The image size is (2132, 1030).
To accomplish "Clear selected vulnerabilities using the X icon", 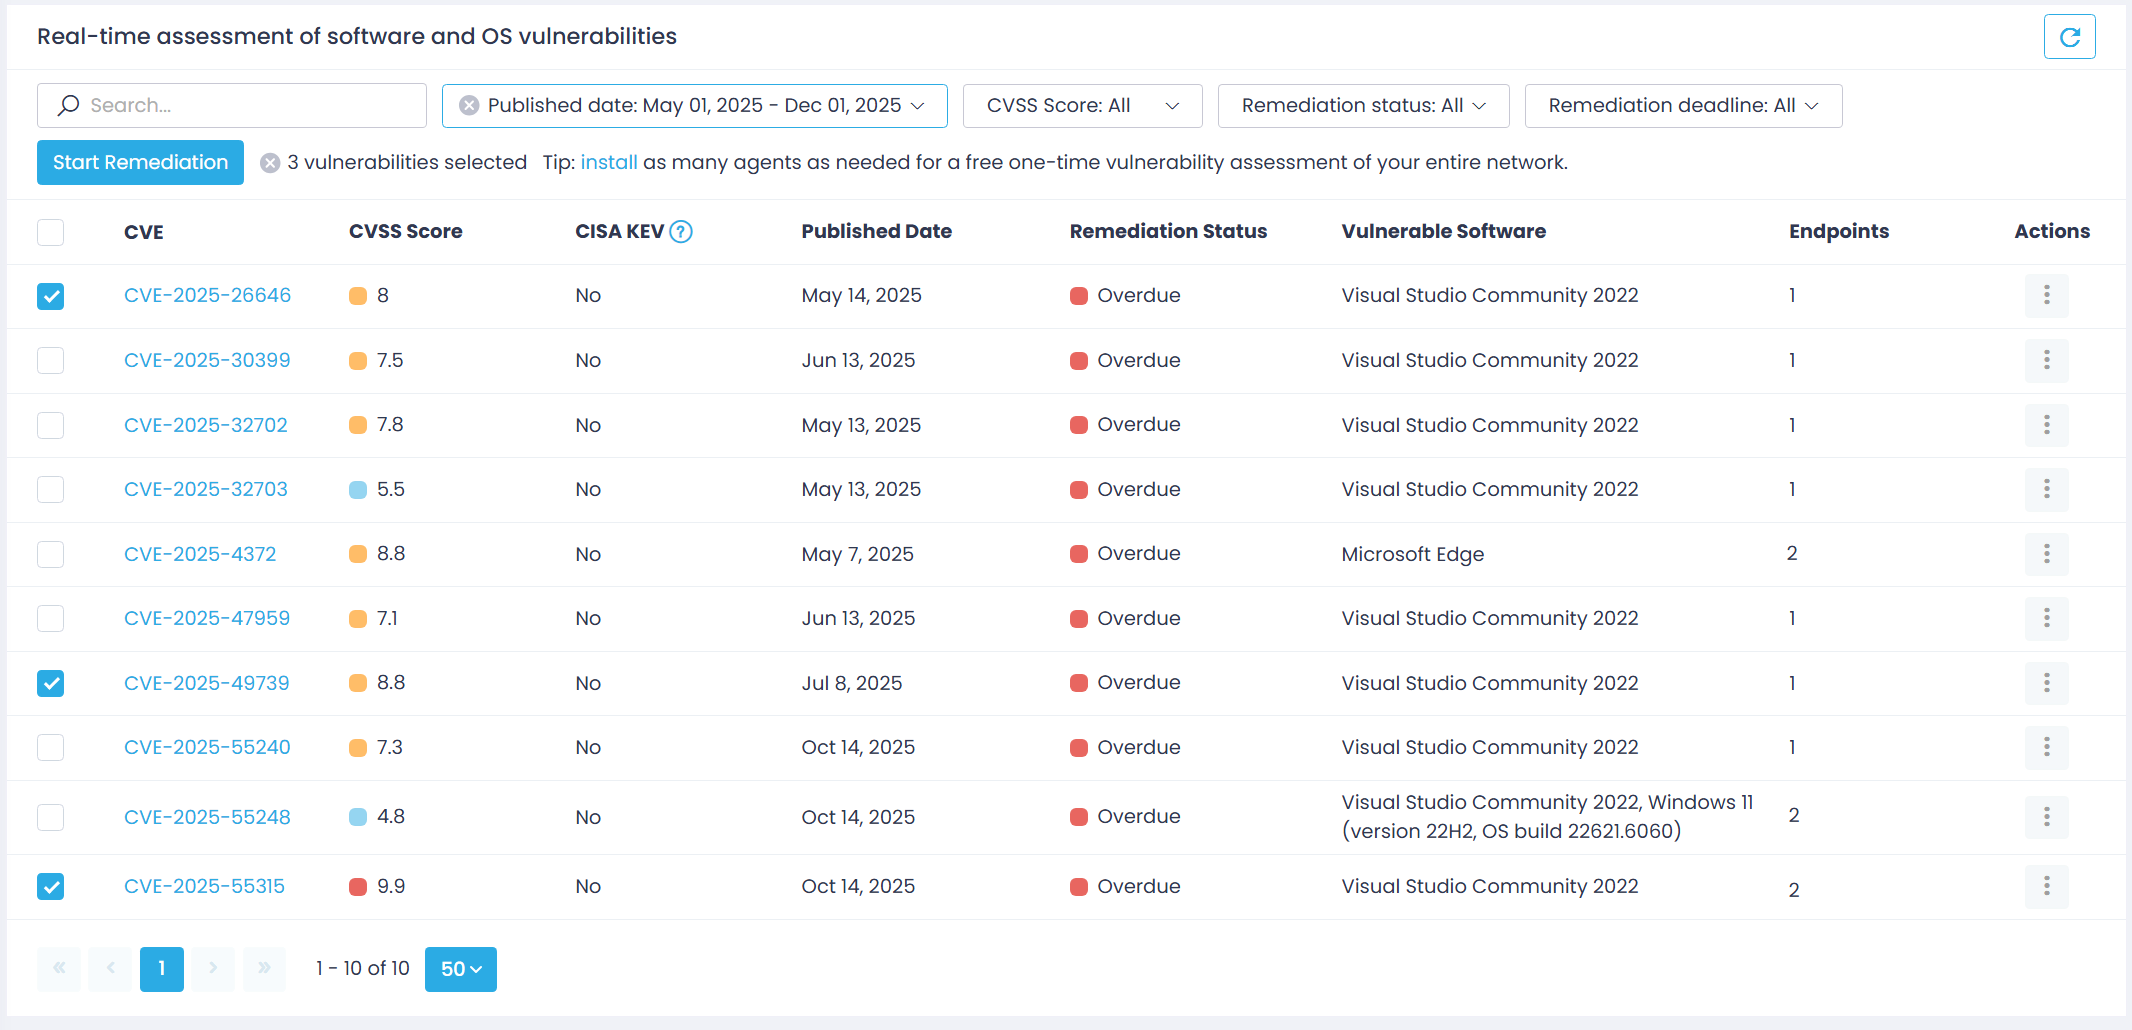I will (269, 162).
